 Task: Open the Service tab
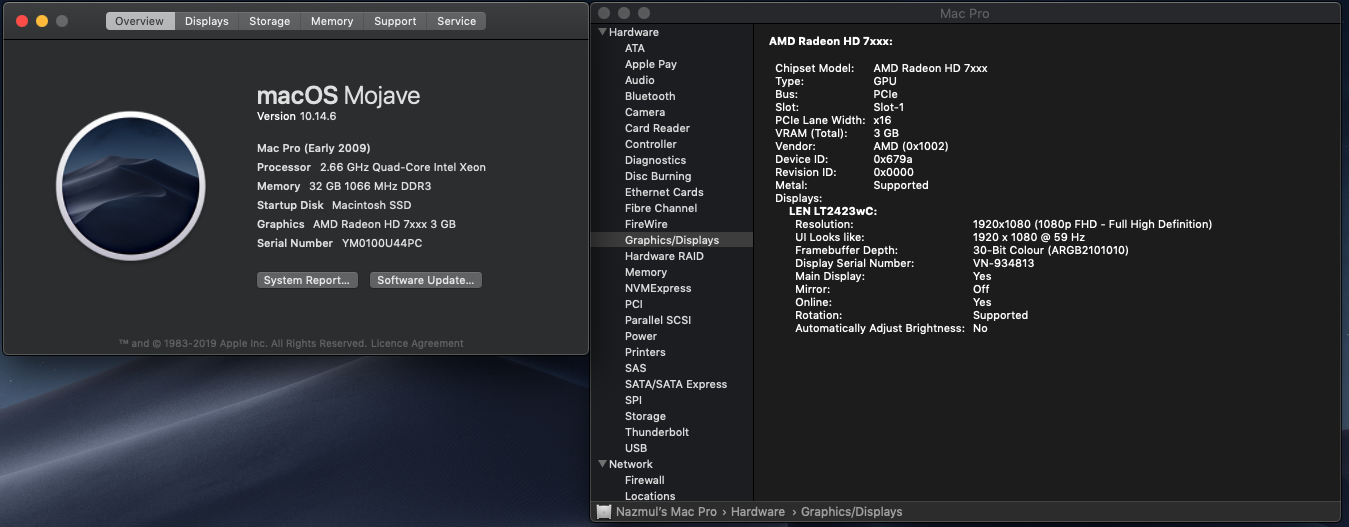tap(457, 21)
